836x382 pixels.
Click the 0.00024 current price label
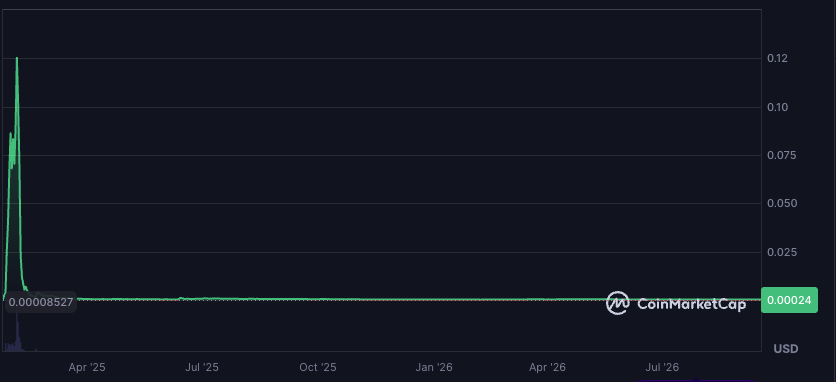789,300
